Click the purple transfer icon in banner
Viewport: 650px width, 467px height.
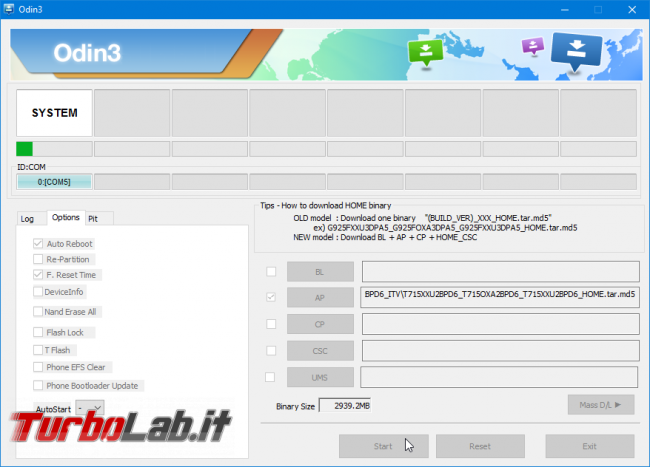[x=533, y=46]
